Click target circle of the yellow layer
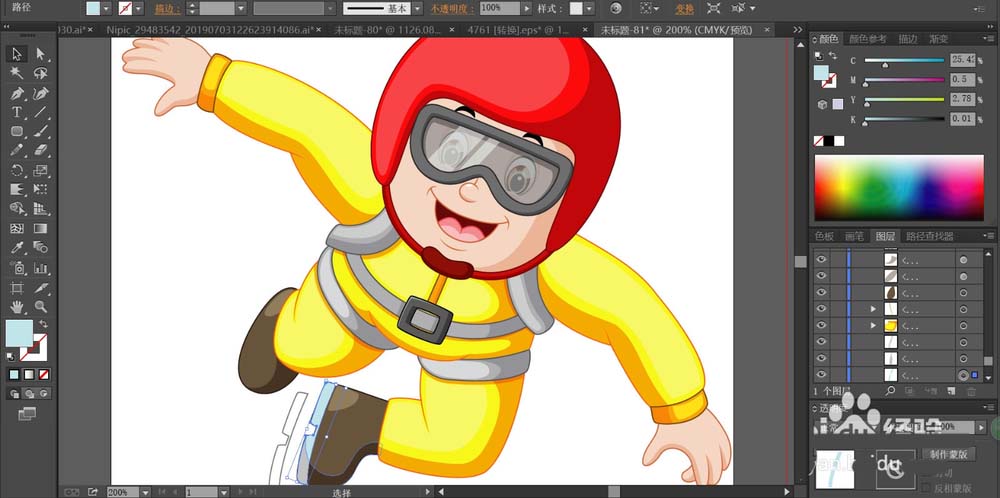Viewport: 1000px width, 498px height. (x=963, y=325)
